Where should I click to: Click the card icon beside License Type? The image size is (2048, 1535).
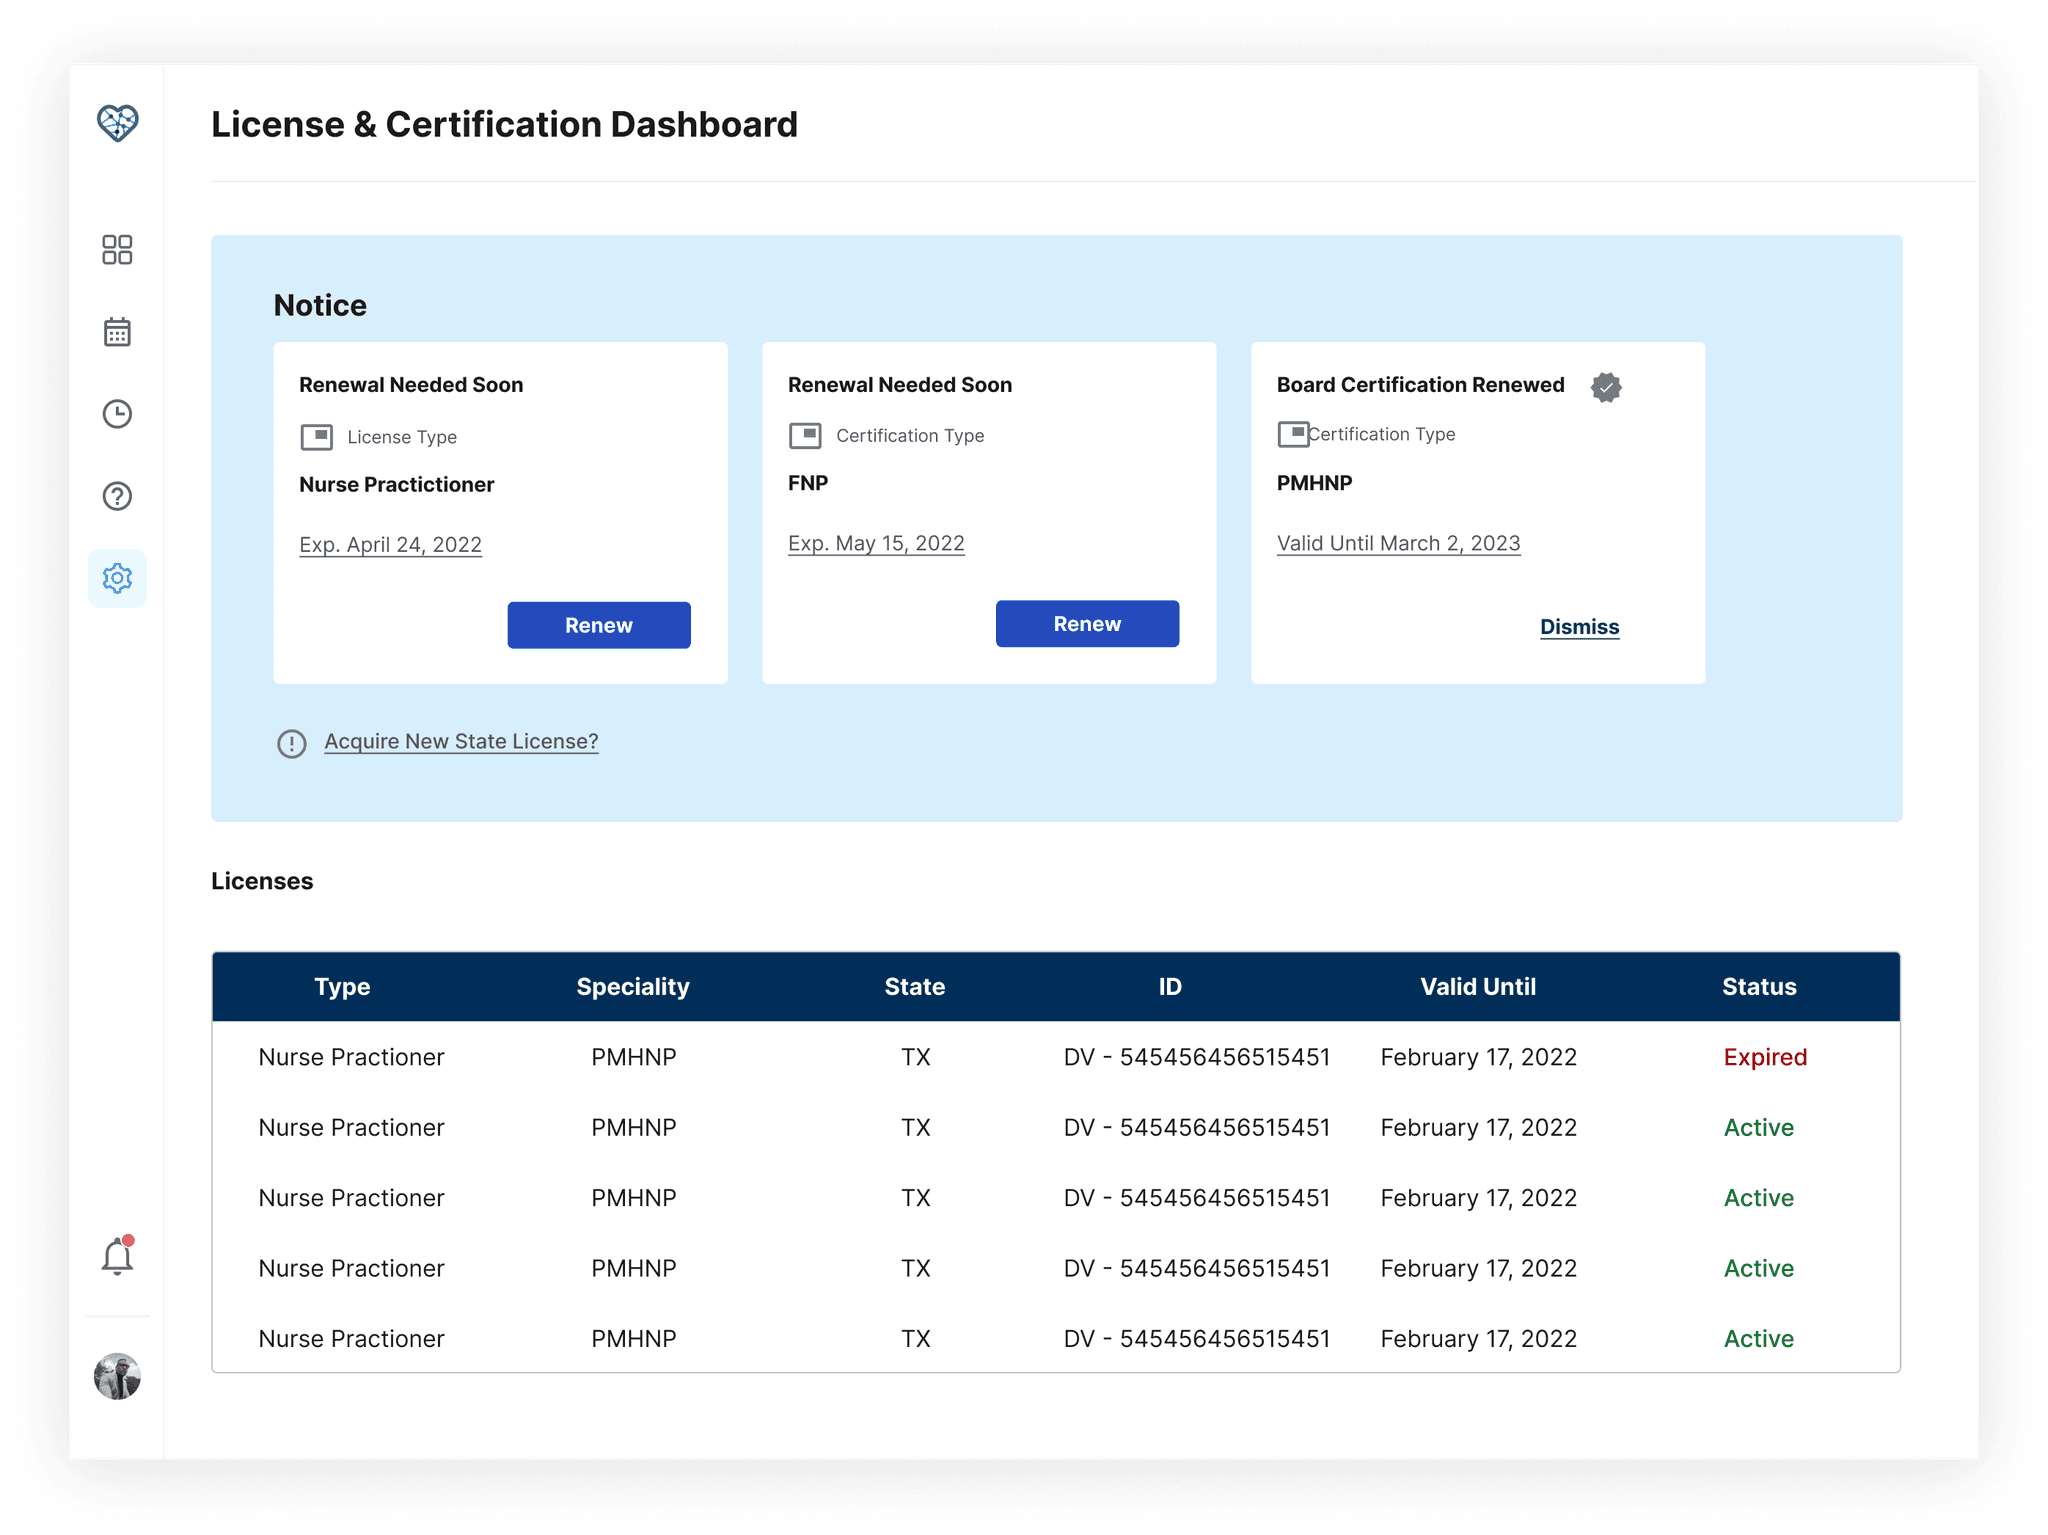tap(316, 437)
